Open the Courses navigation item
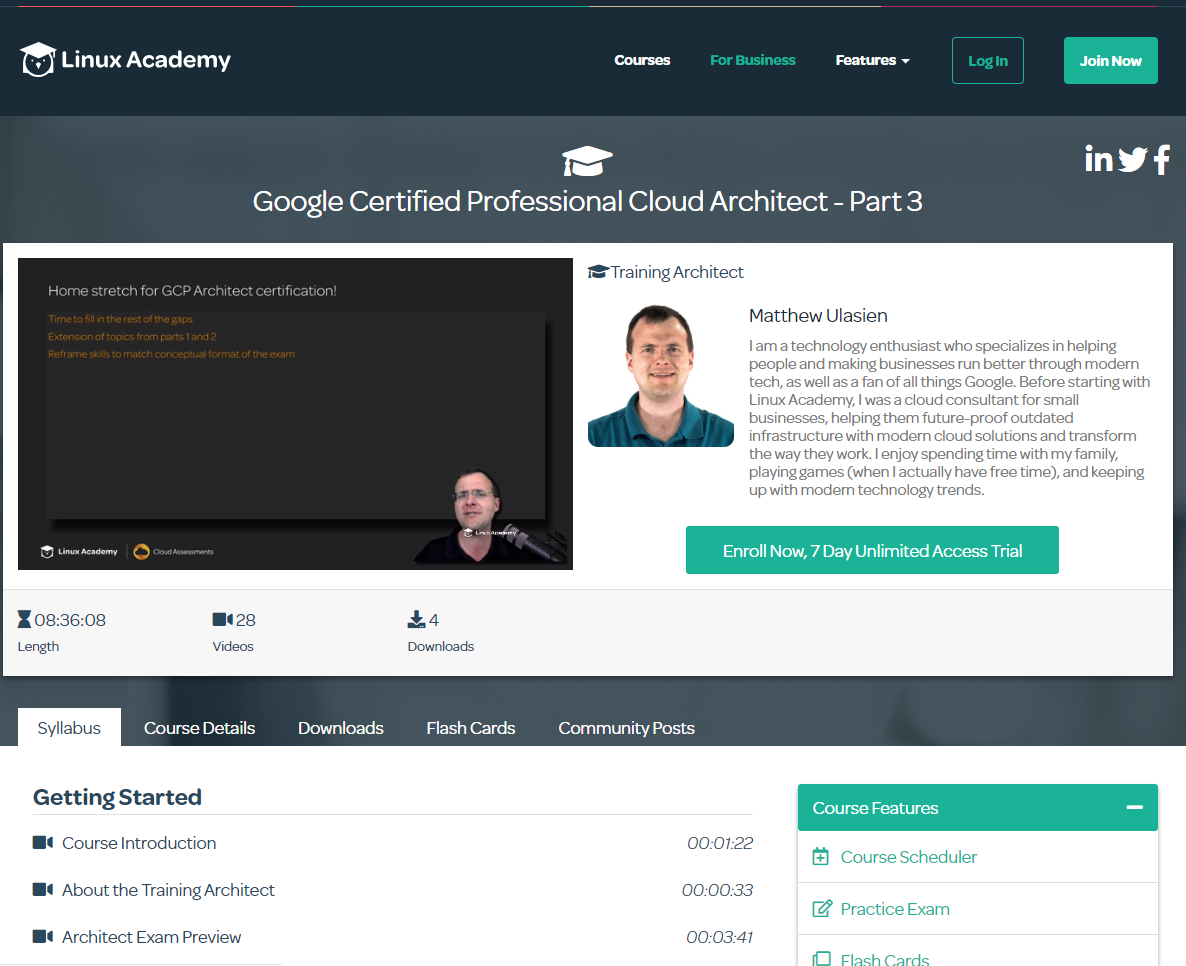Image resolution: width=1186 pixels, height=966 pixels. coord(642,61)
